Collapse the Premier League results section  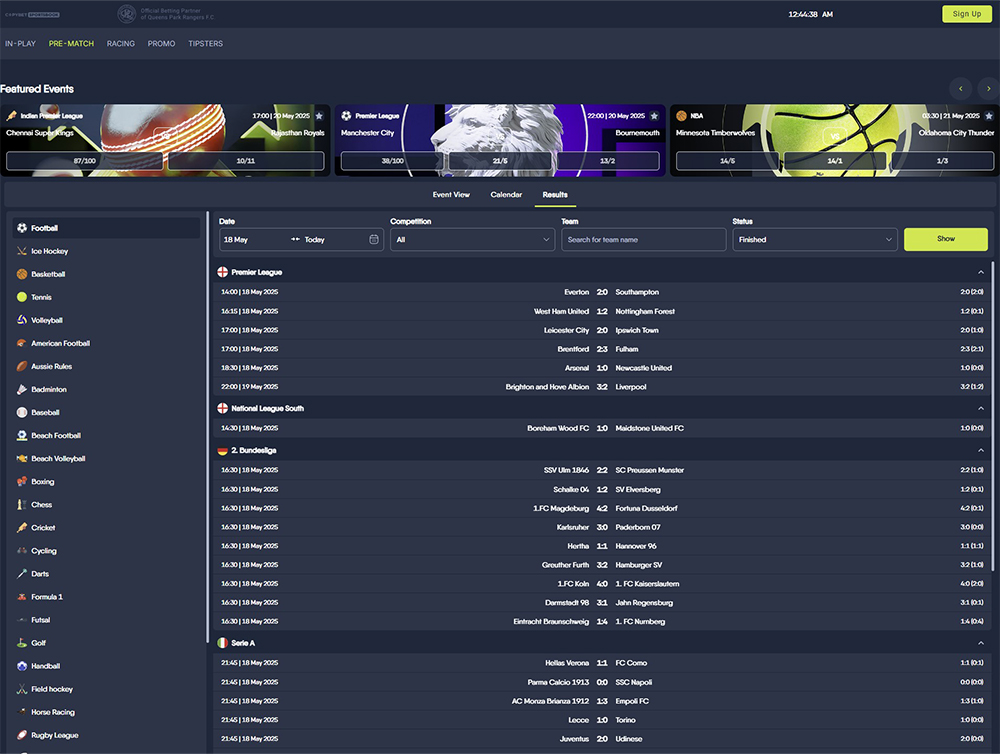[981, 272]
